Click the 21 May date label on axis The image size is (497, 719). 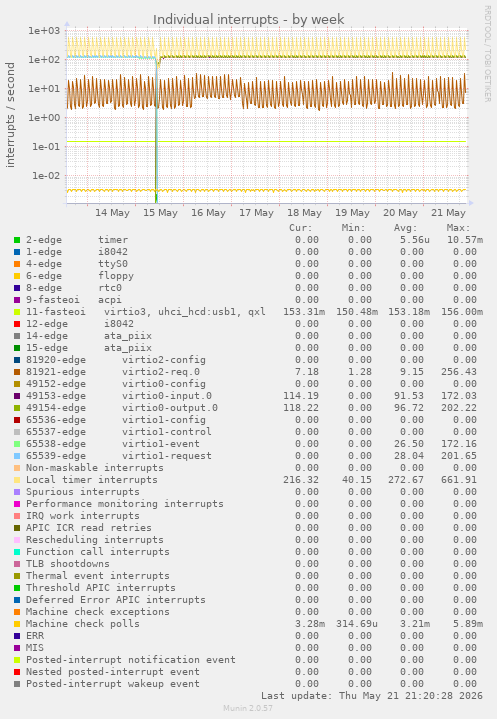click(448, 213)
